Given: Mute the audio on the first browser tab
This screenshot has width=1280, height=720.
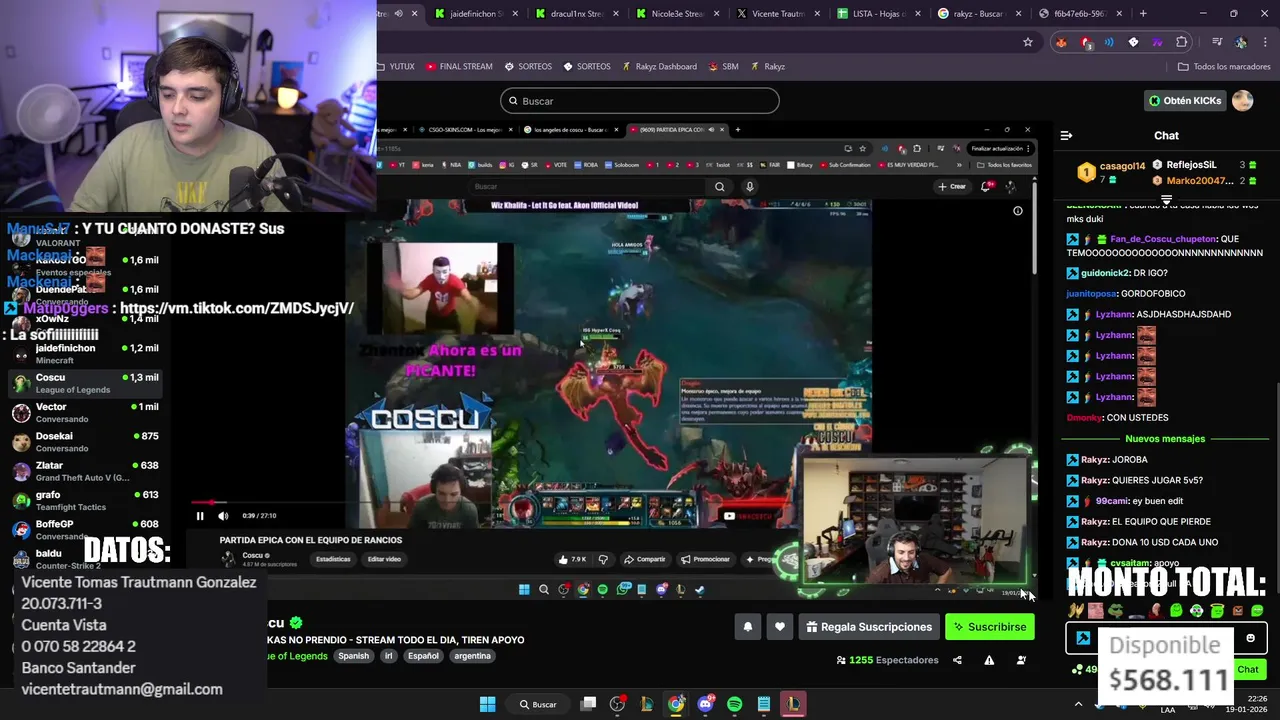Looking at the screenshot, I should pos(399,14).
